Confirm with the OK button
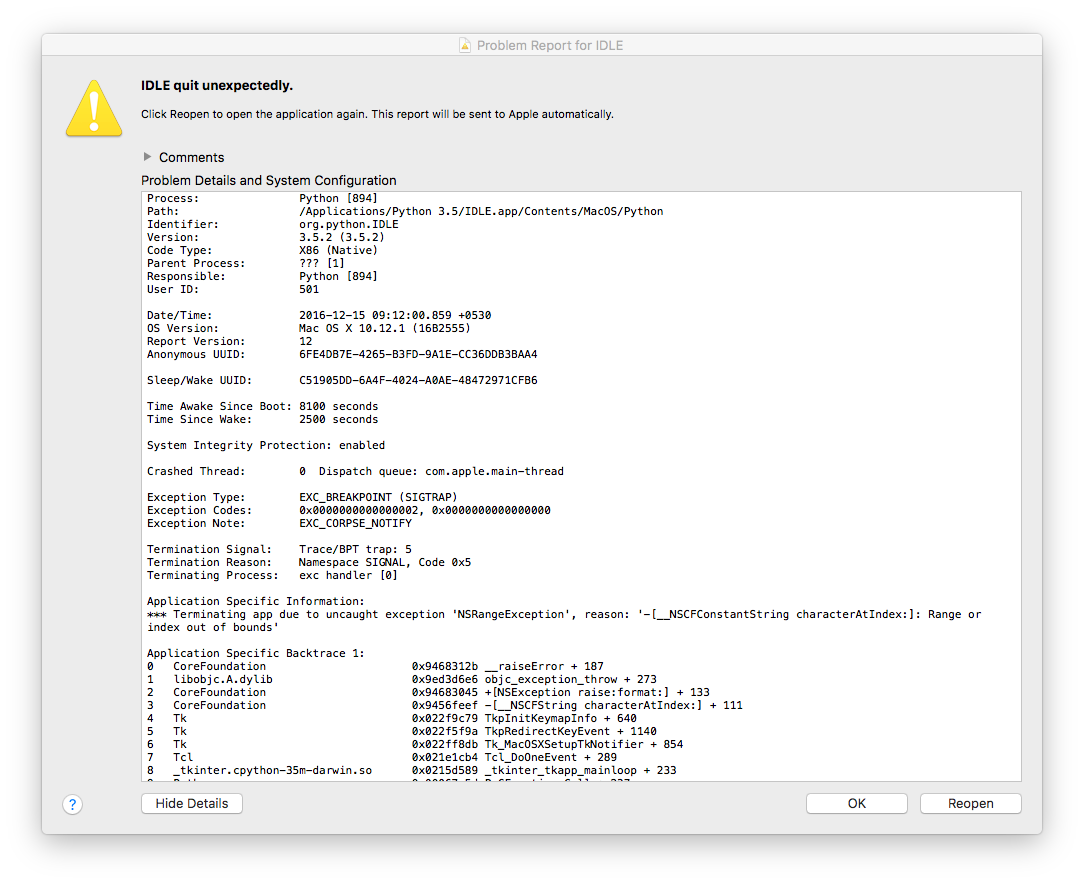The width and height of the screenshot is (1084, 884). coord(857,803)
